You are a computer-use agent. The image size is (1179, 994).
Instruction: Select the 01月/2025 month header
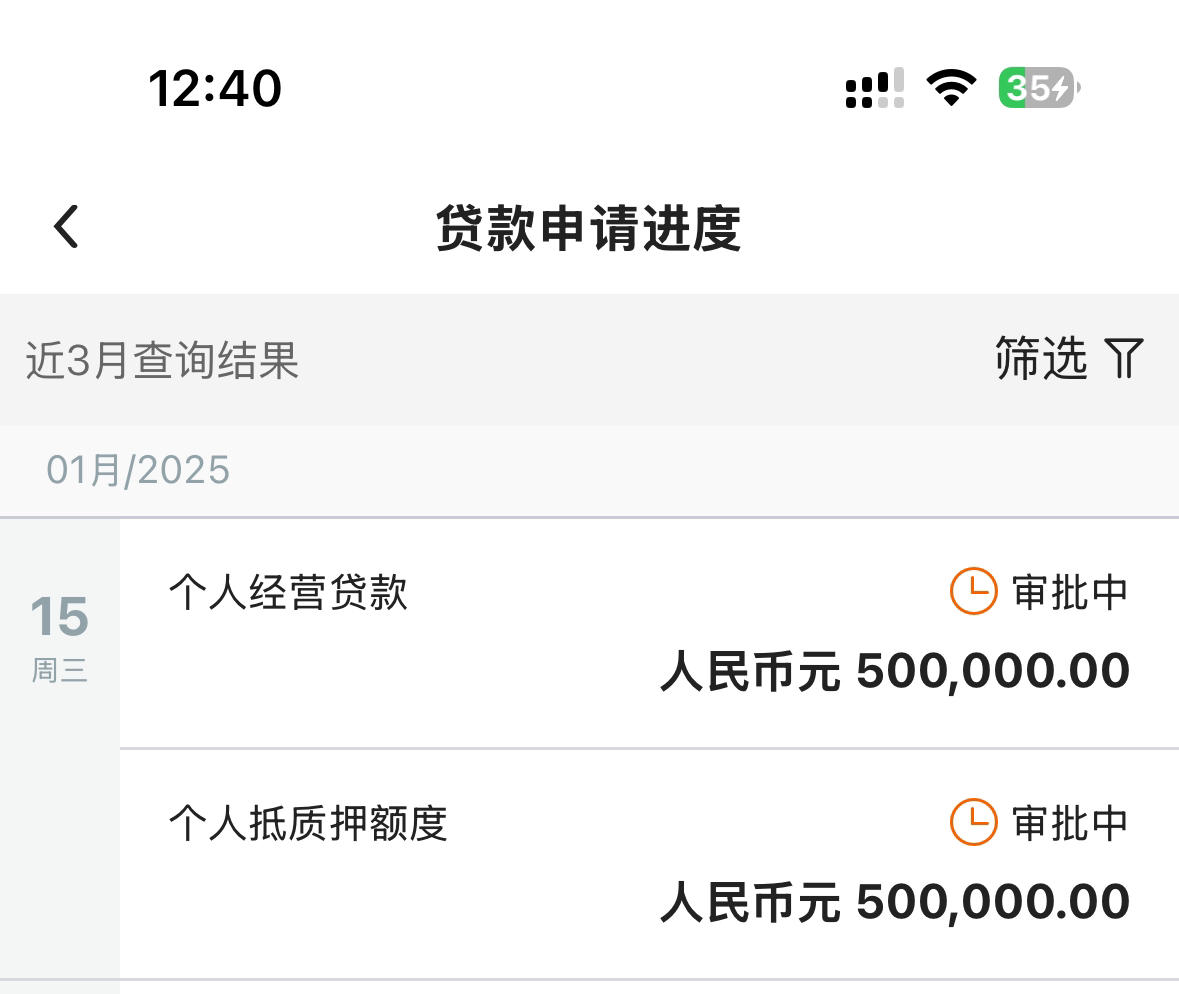point(138,471)
